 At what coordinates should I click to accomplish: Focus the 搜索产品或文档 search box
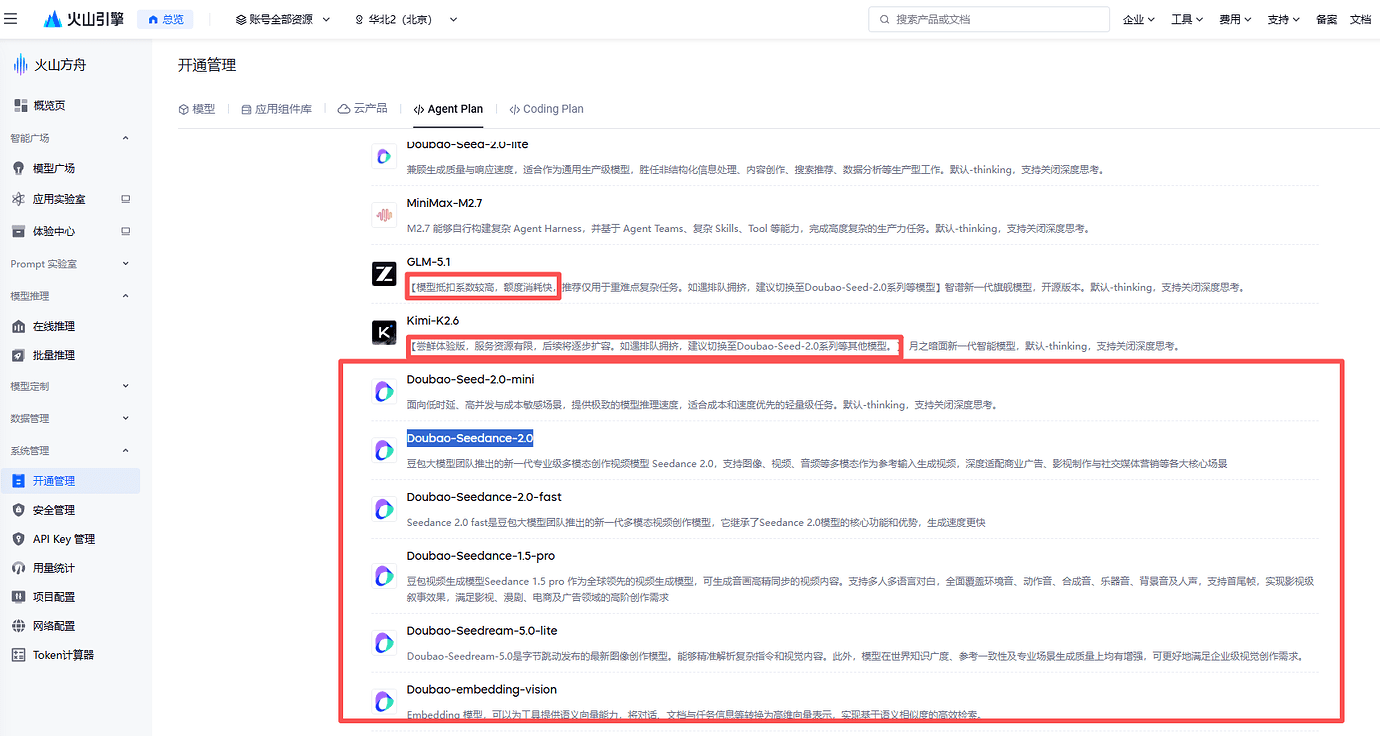(989, 19)
